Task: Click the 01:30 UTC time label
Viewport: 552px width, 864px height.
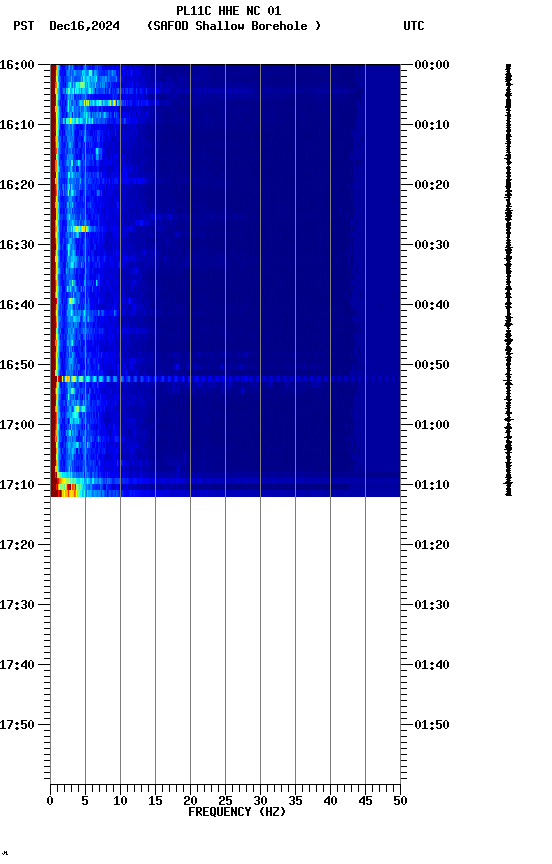Action: (432, 605)
